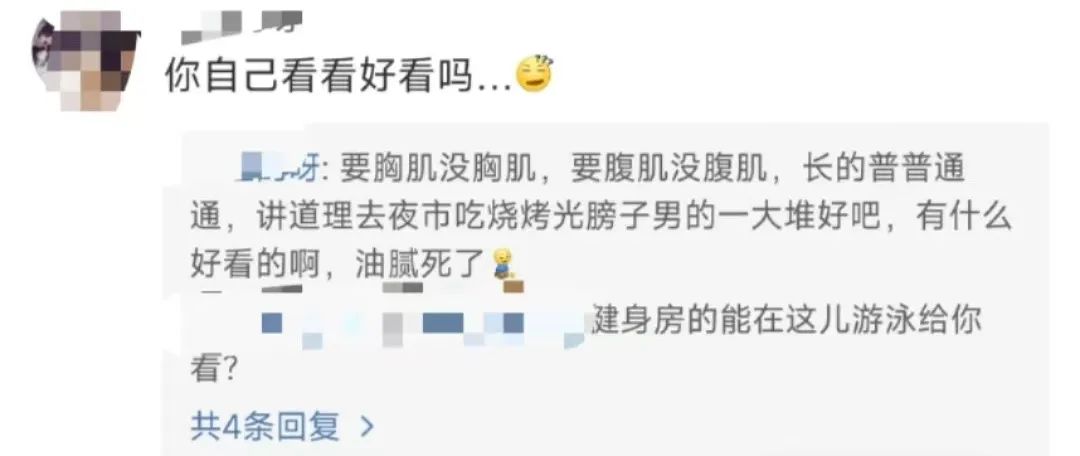The image size is (1080, 456).
Task: Tap the trailing word 看? of the second reply
Action: click(214, 373)
